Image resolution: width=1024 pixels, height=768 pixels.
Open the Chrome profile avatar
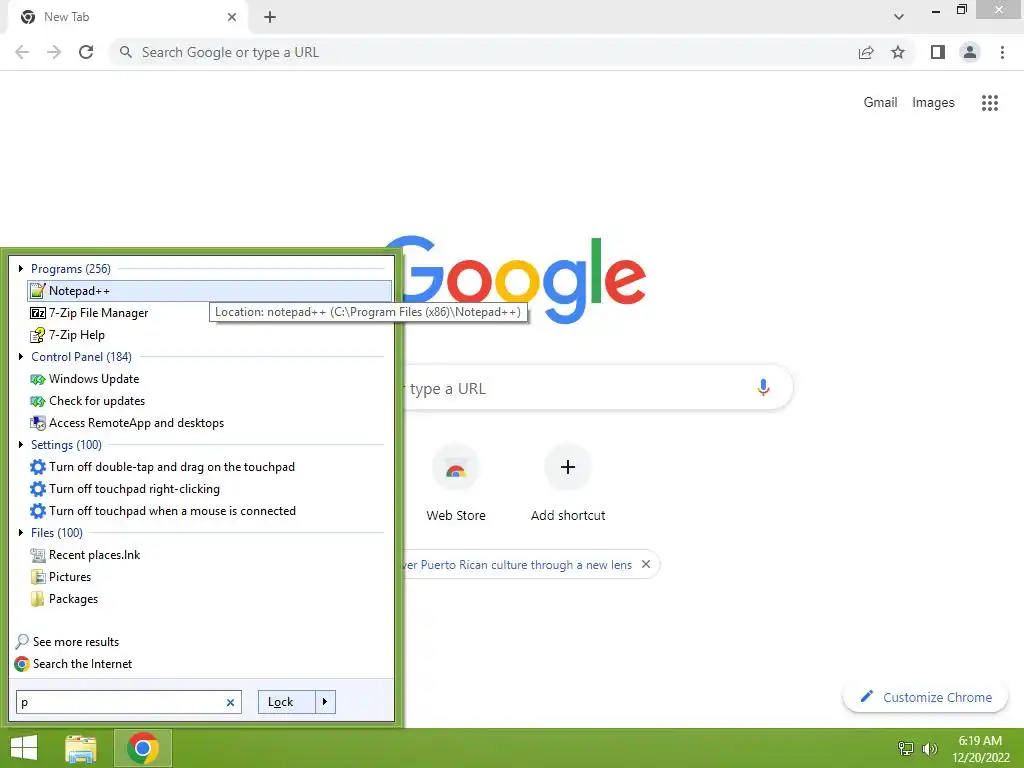(970, 52)
